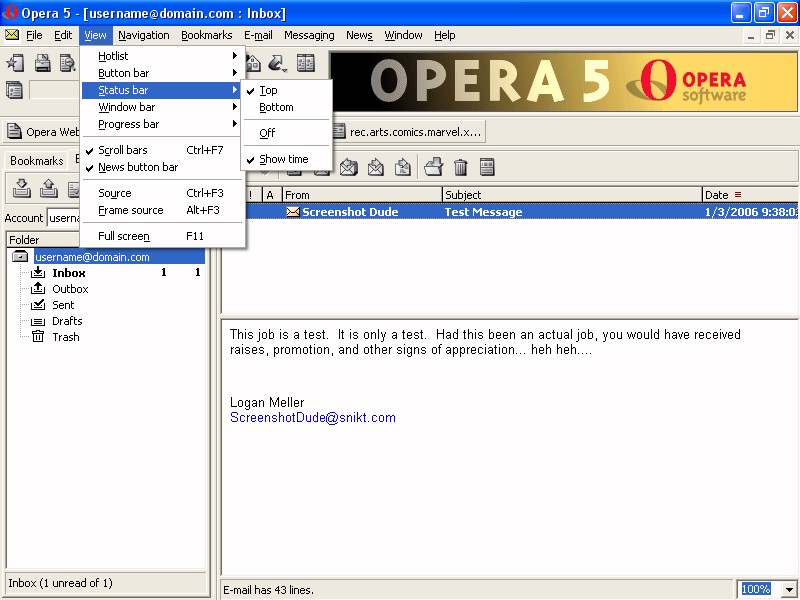The height and width of the screenshot is (600, 800).
Task: Click the Sent folder icon
Action: (x=38, y=305)
